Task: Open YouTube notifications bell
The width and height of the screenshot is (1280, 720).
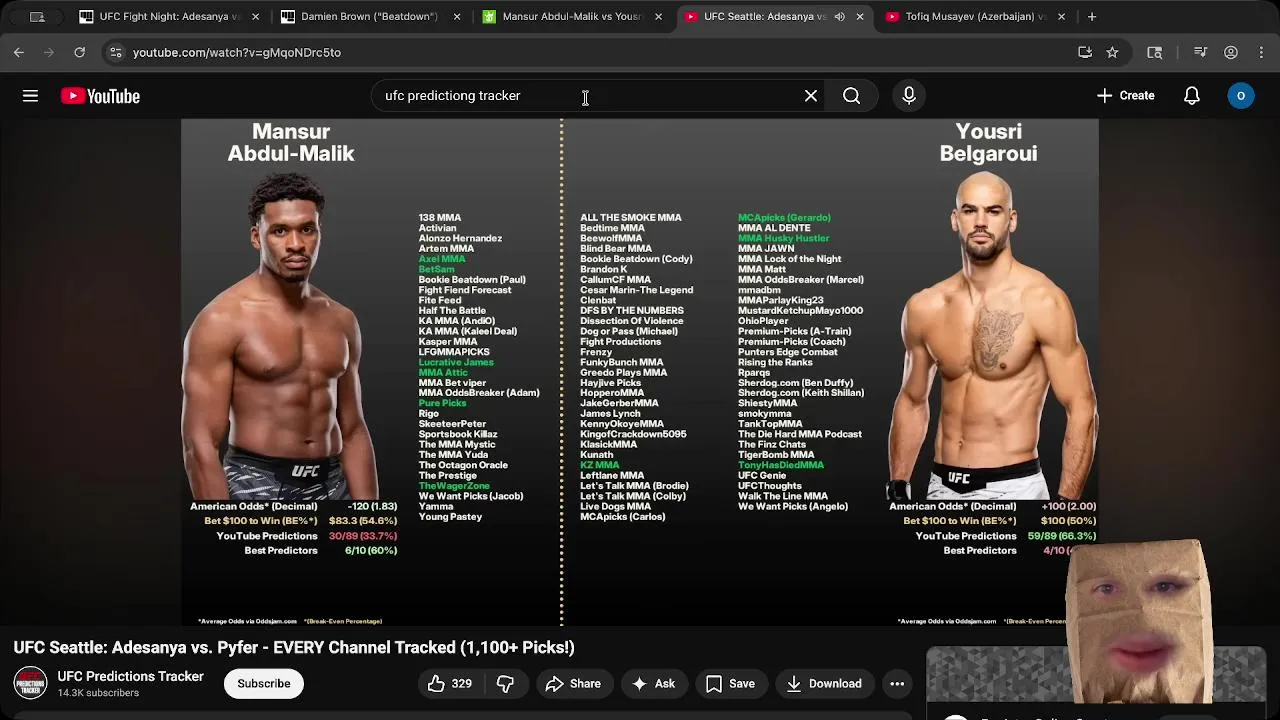Action: 1192,96
